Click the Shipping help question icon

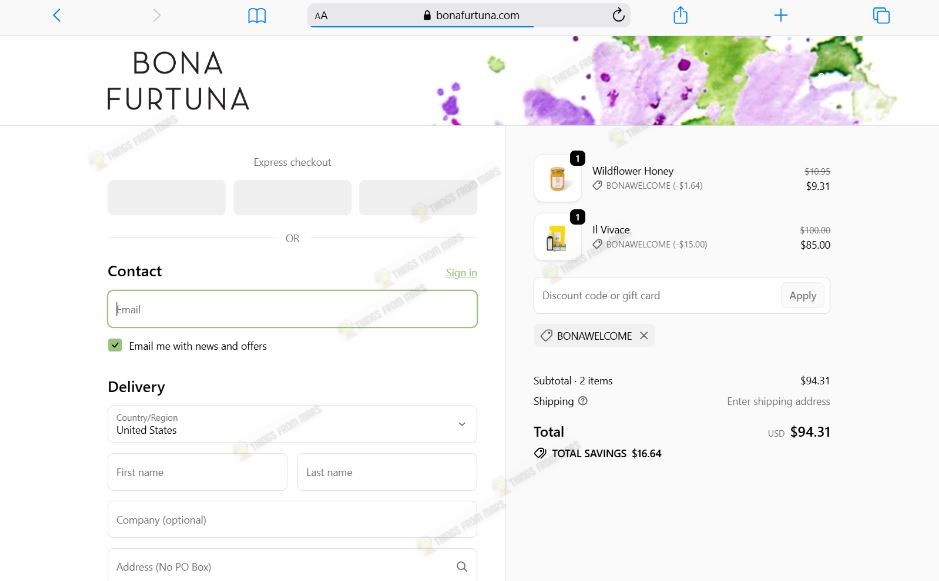pyautogui.click(x=583, y=401)
